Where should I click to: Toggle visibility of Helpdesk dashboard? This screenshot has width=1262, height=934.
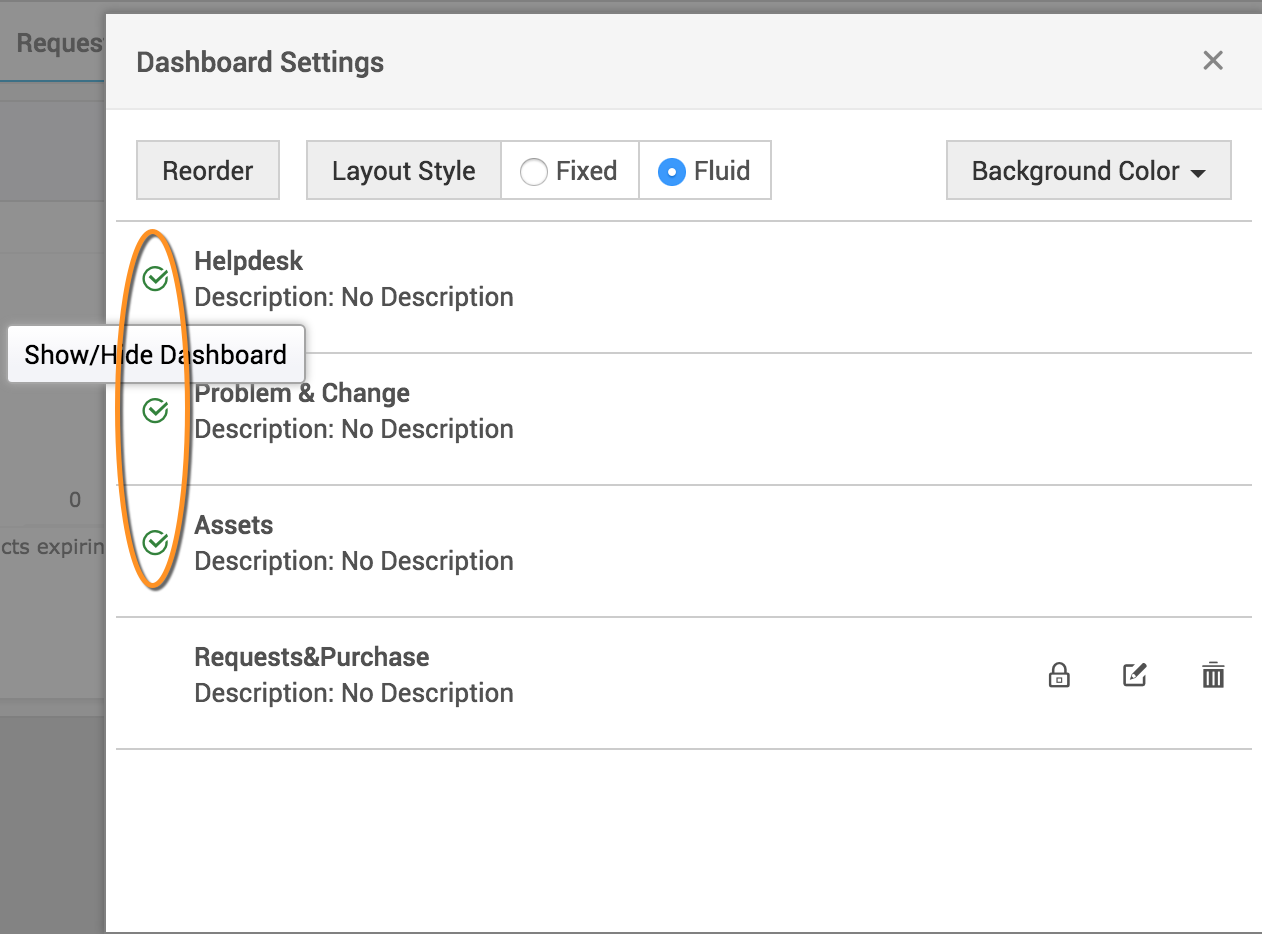[155, 279]
